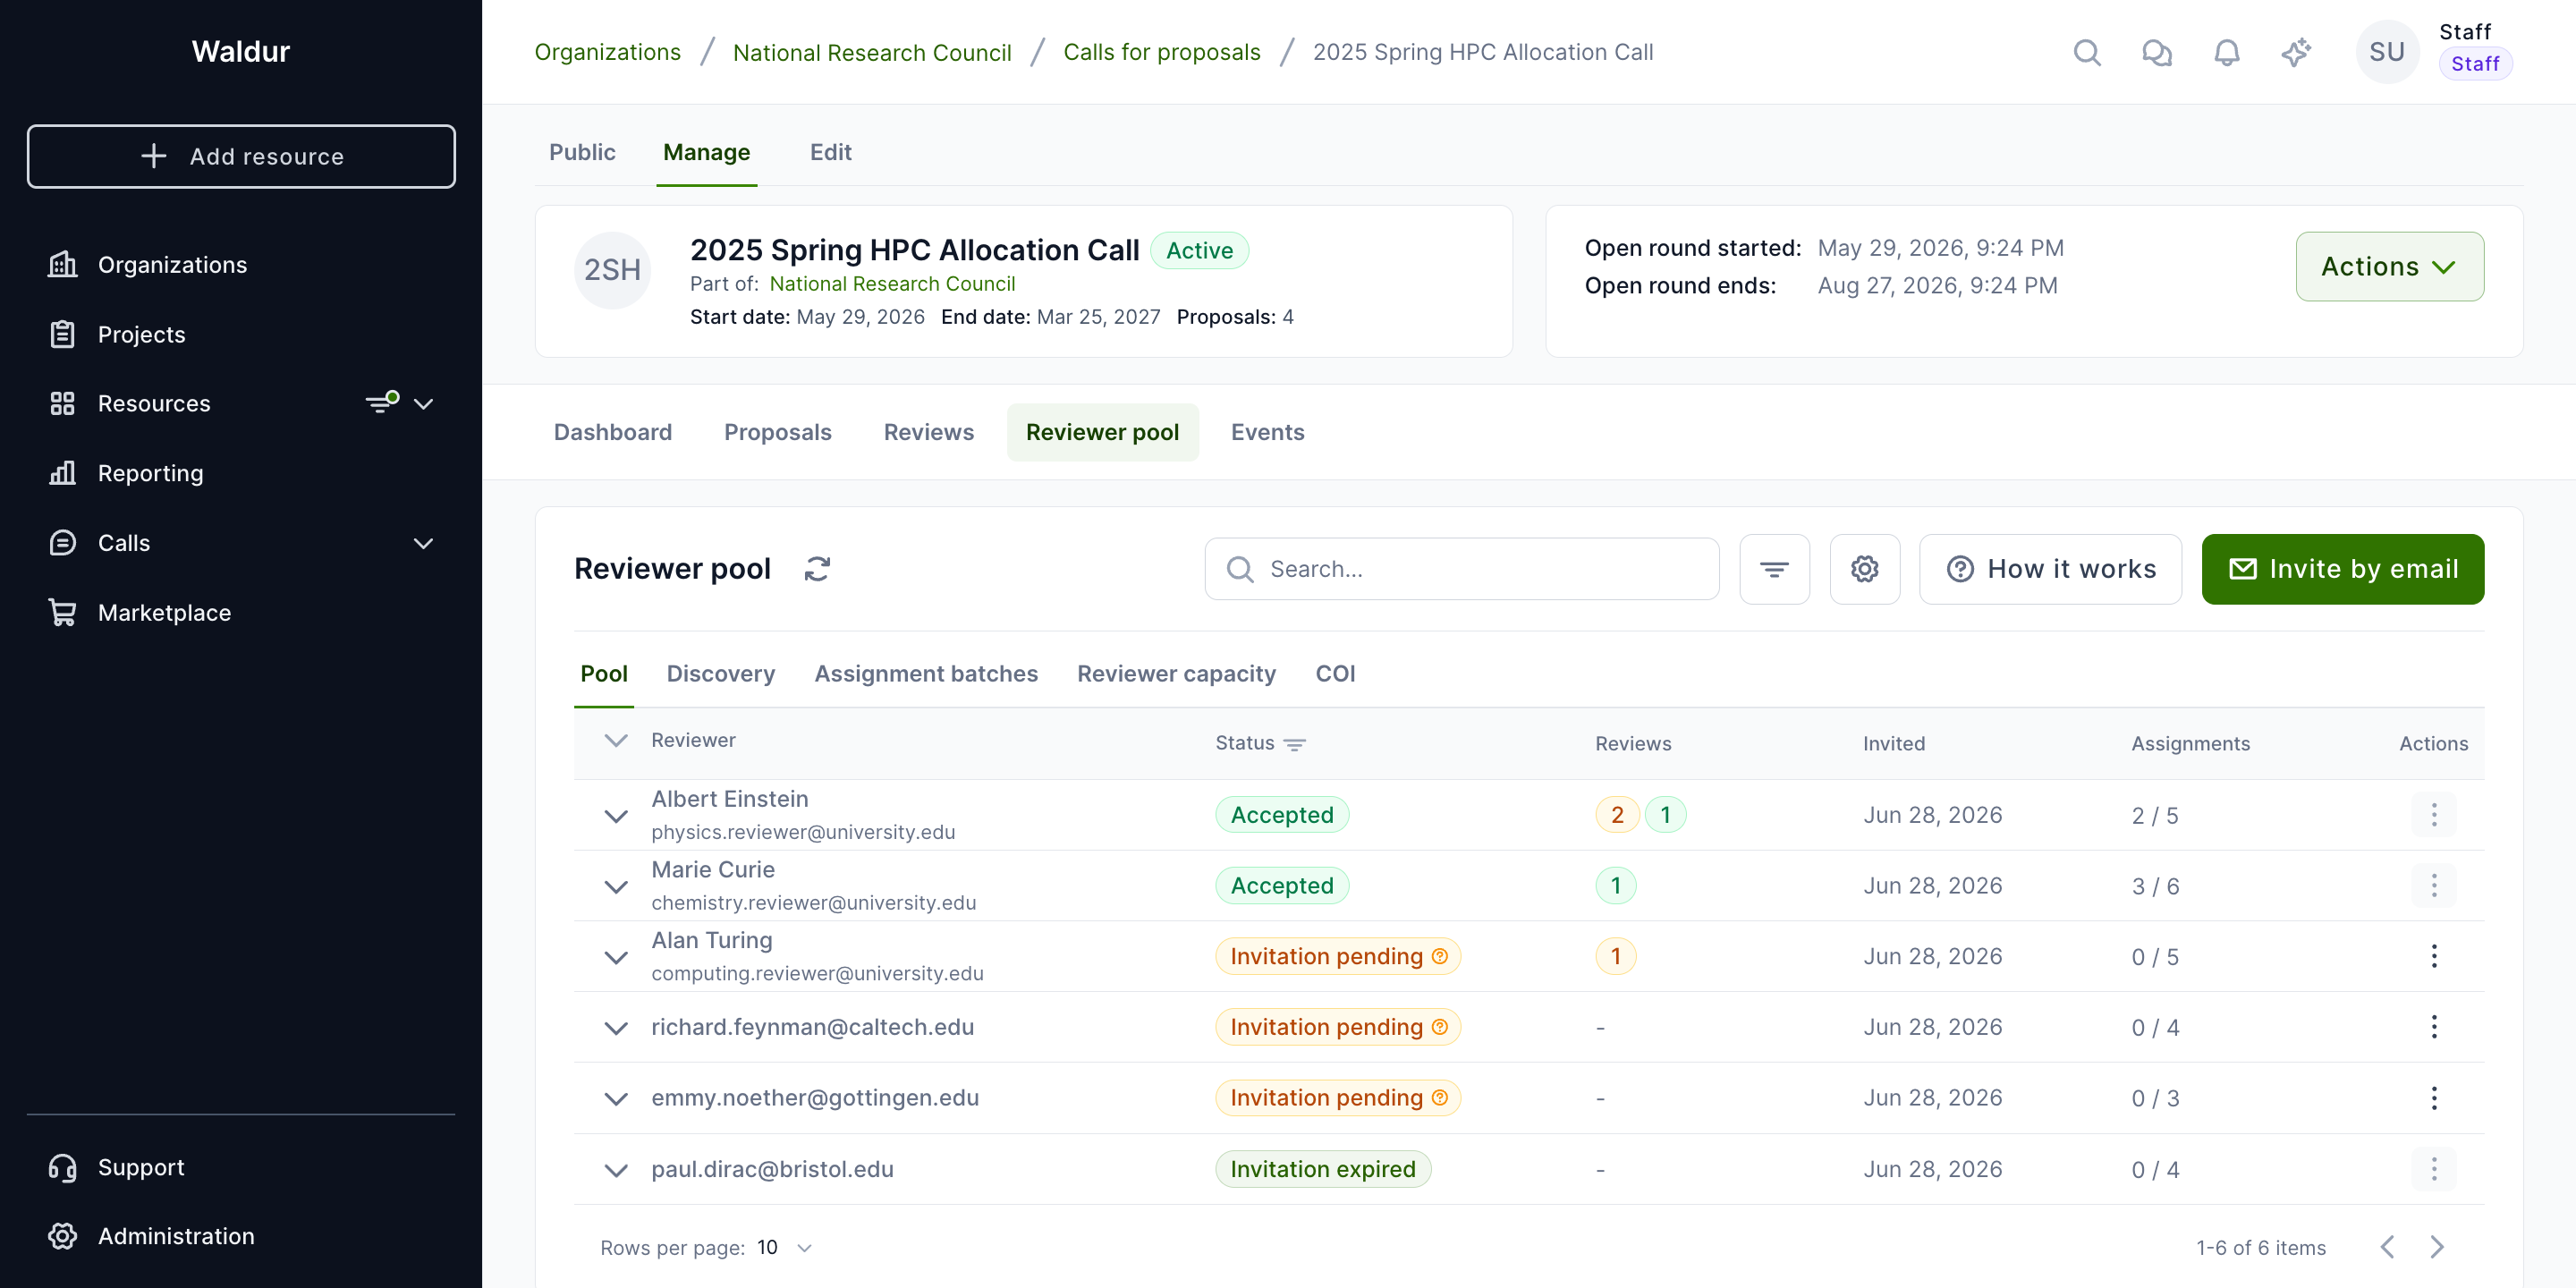Open actions menu for Alan Turing
This screenshot has width=2576, height=1288.
coord(2433,956)
